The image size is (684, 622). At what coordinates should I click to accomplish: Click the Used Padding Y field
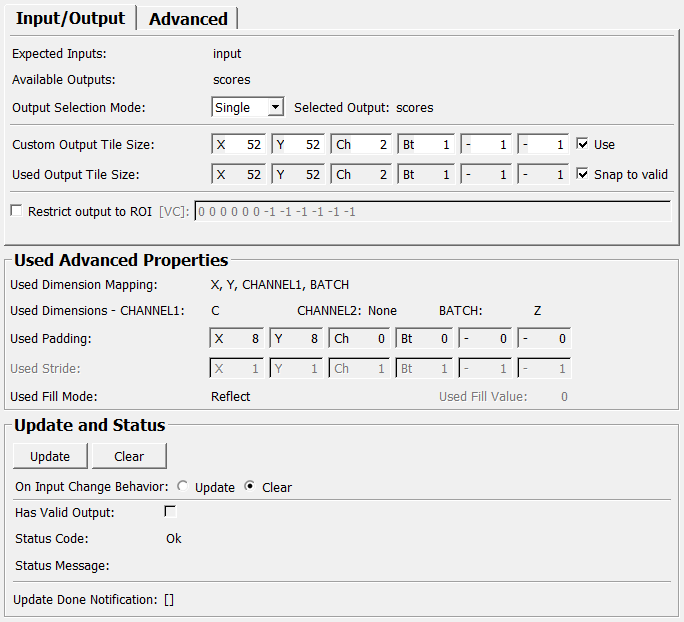coord(299,339)
